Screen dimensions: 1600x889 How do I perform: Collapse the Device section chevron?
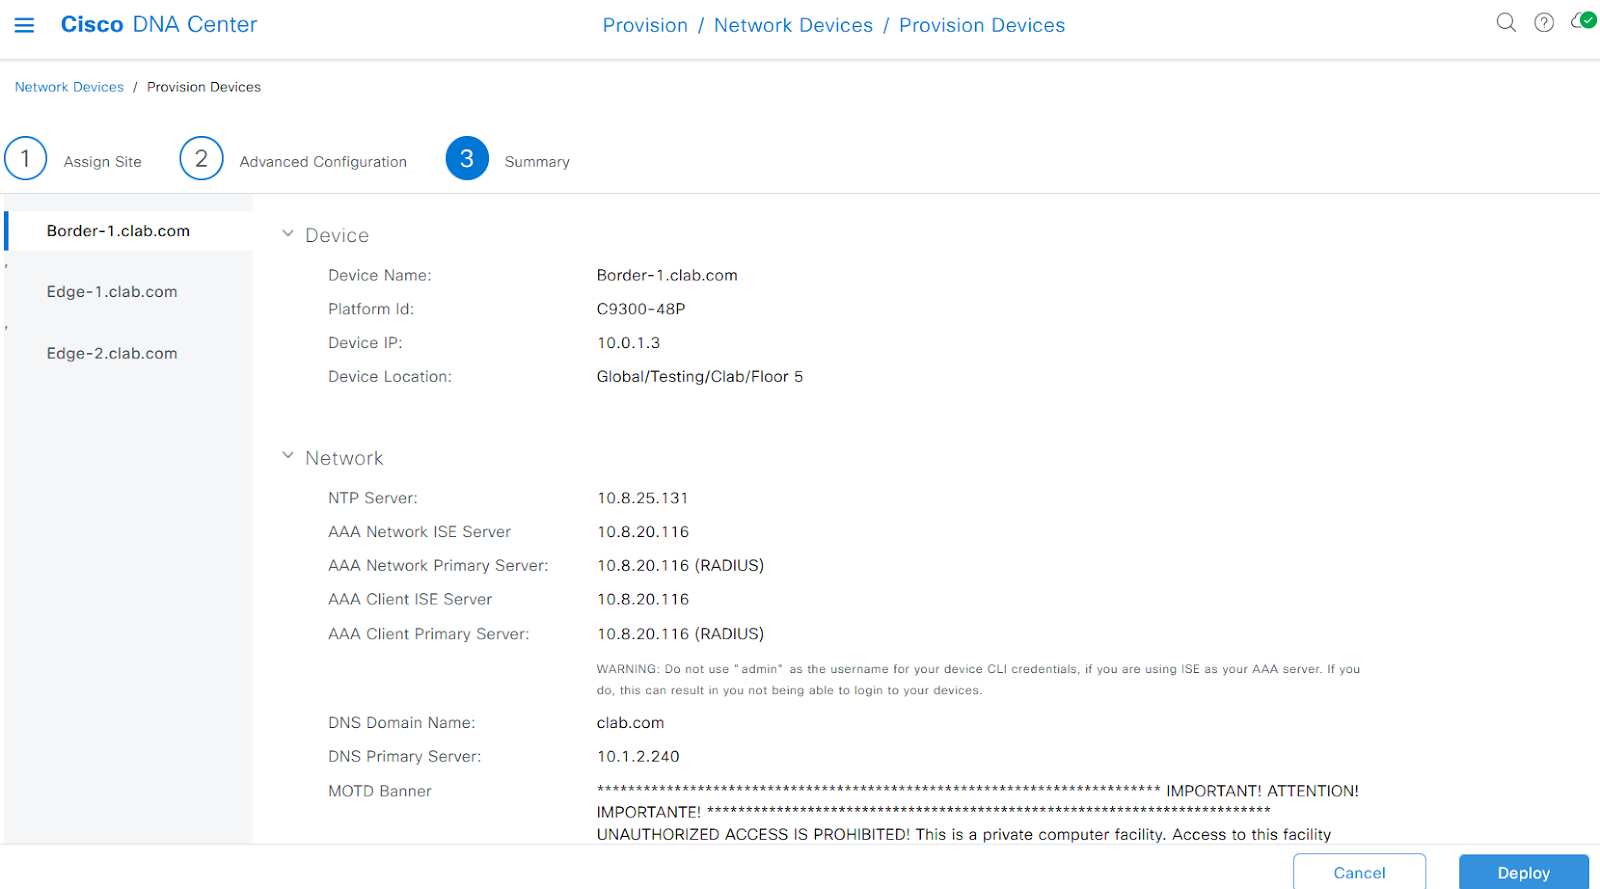click(x=288, y=234)
